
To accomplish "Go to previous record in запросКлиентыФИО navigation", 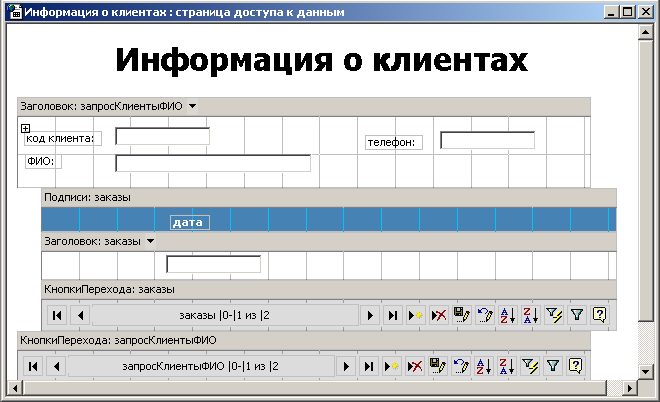I will pyautogui.click(x=57, y=366).
